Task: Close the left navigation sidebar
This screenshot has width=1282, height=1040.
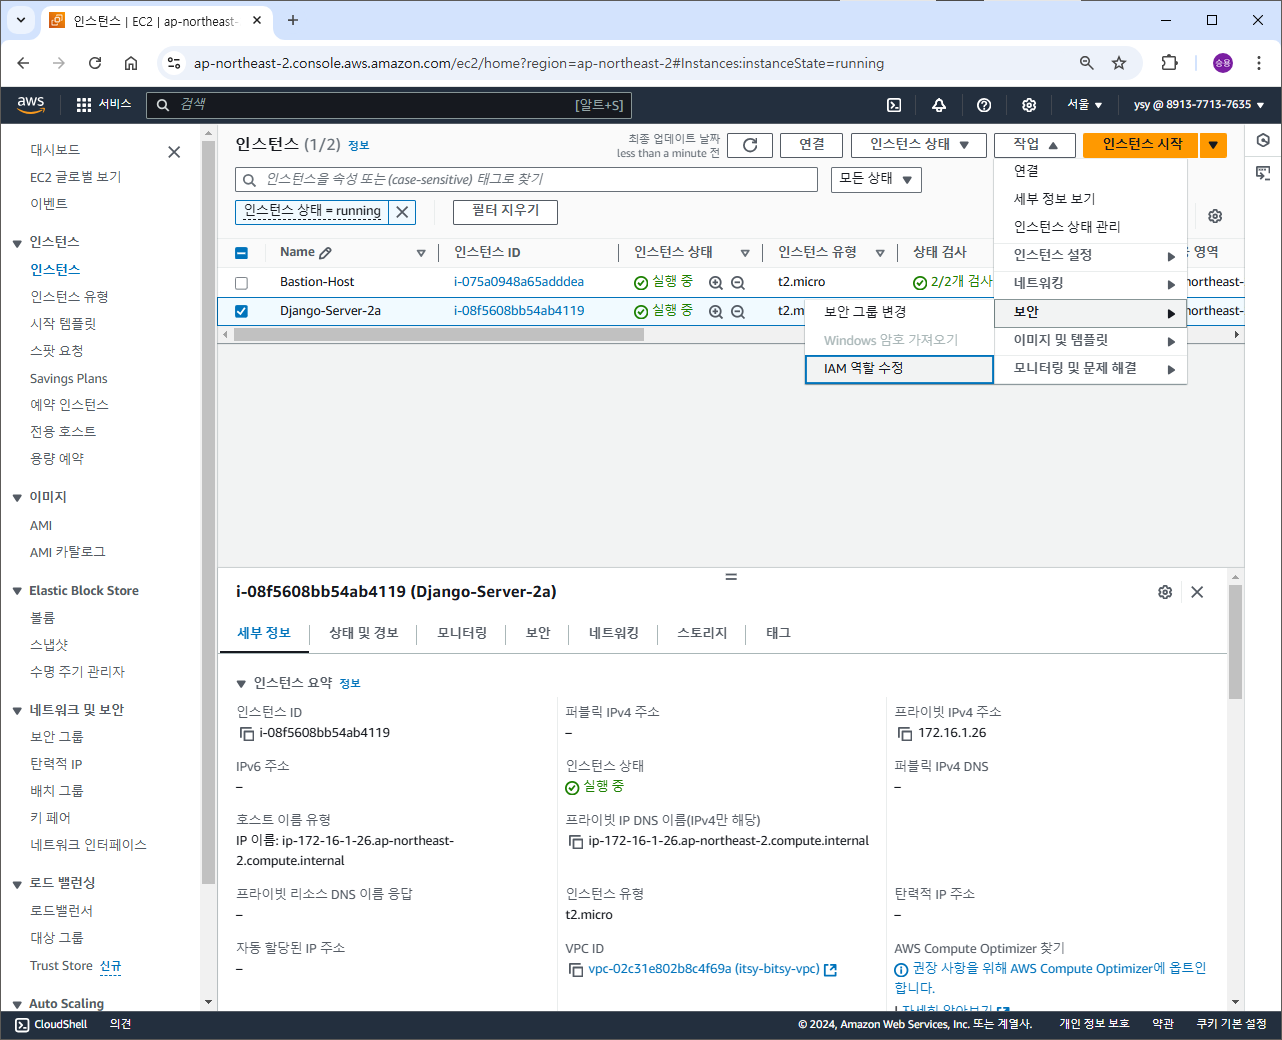Action: pyautogui.click(x=174, y=152)
